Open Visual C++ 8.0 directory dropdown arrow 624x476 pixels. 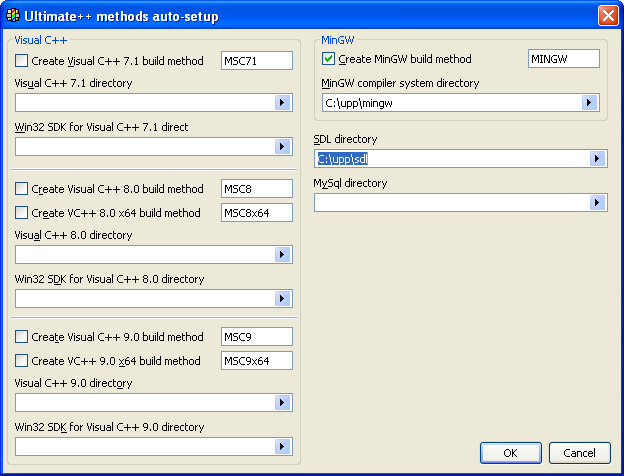(282, 255)
